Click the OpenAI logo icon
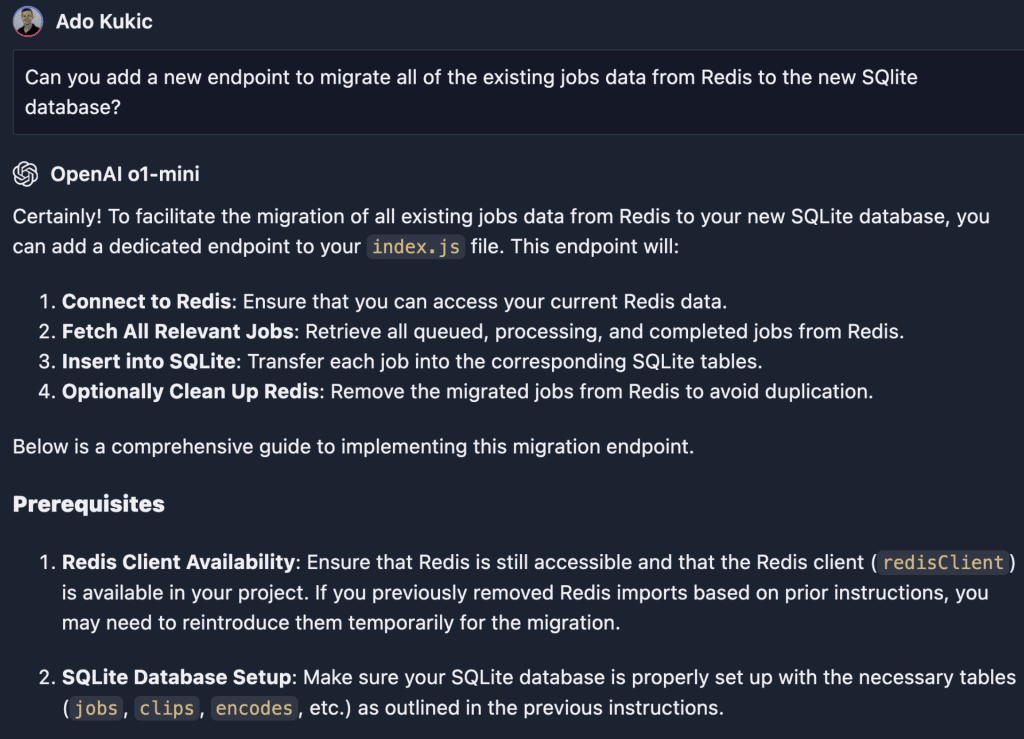 pos(26,174)
